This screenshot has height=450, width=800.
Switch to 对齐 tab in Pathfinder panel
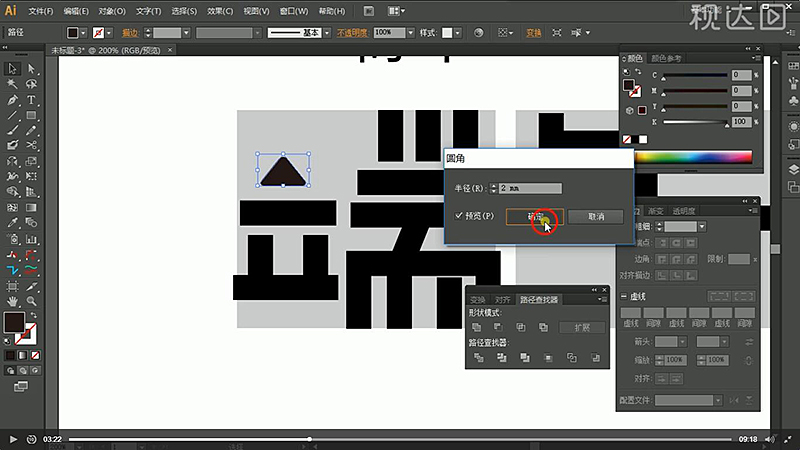tap(502, 299)
